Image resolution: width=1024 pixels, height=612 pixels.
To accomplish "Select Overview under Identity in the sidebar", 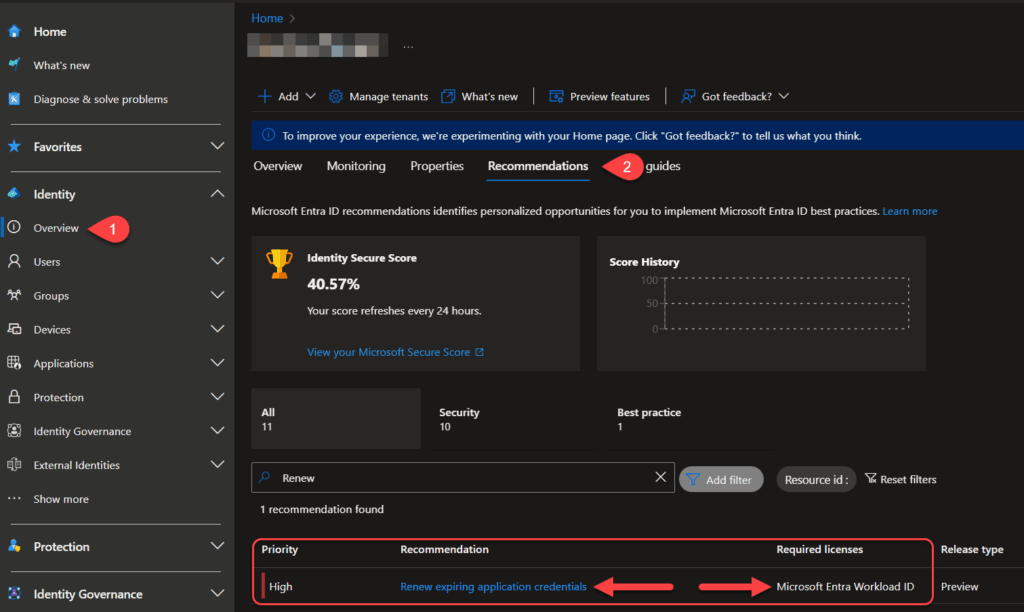I will point(56,228).
